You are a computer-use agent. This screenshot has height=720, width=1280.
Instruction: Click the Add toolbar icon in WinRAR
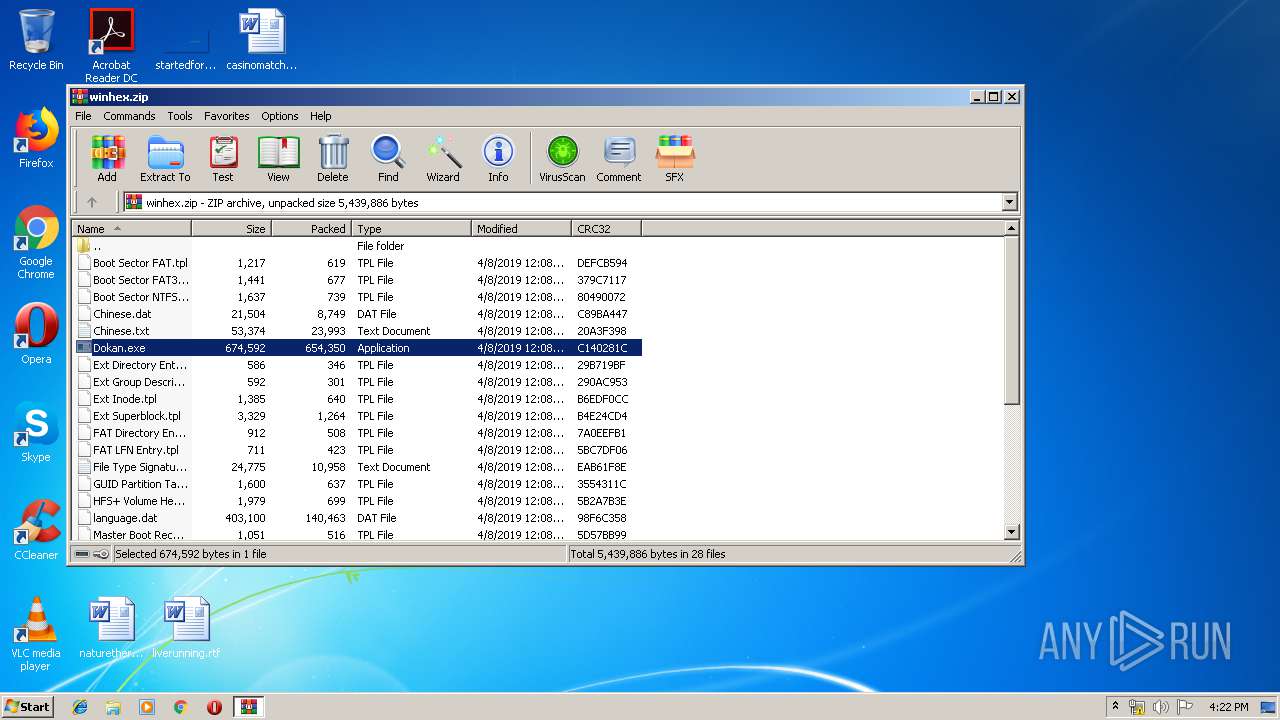pos(107,159)
